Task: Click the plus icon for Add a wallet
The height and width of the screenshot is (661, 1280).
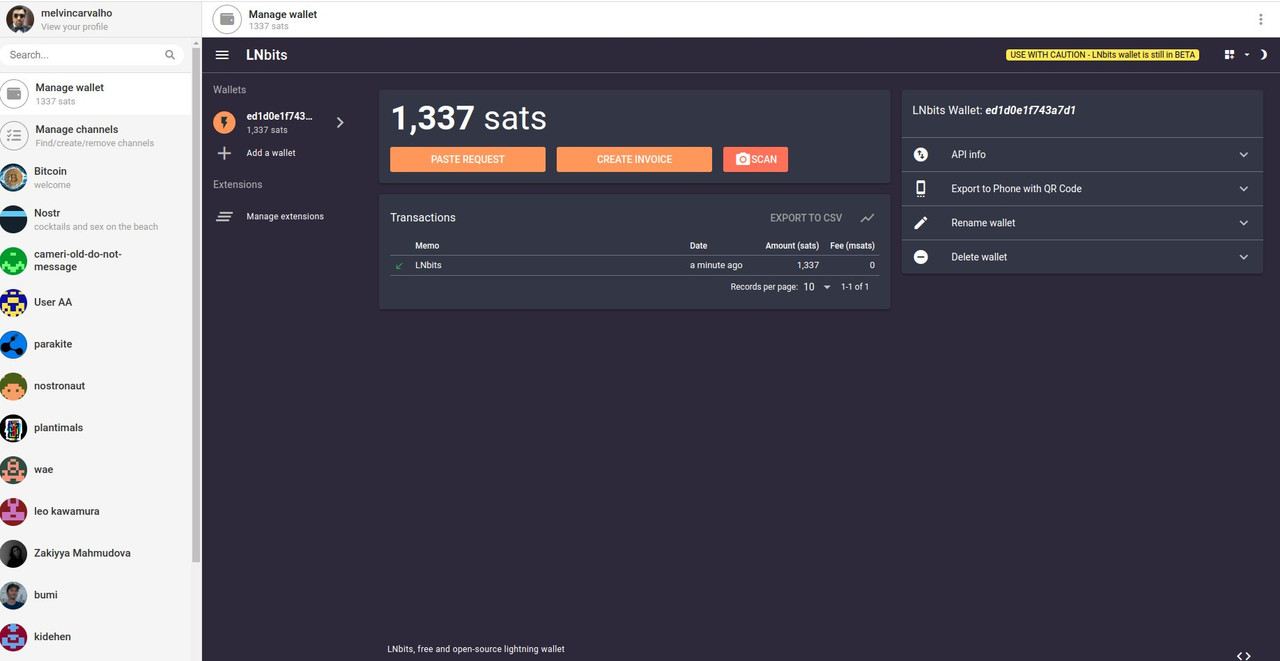Action: tap(225, 153)
